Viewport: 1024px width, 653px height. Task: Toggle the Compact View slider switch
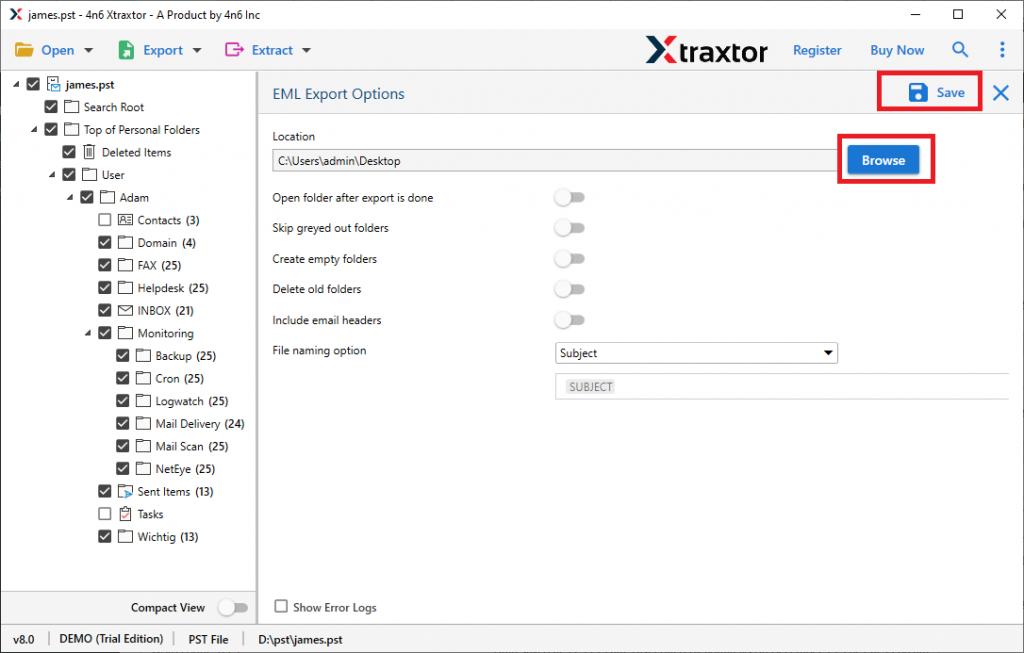tap(232, 607)
